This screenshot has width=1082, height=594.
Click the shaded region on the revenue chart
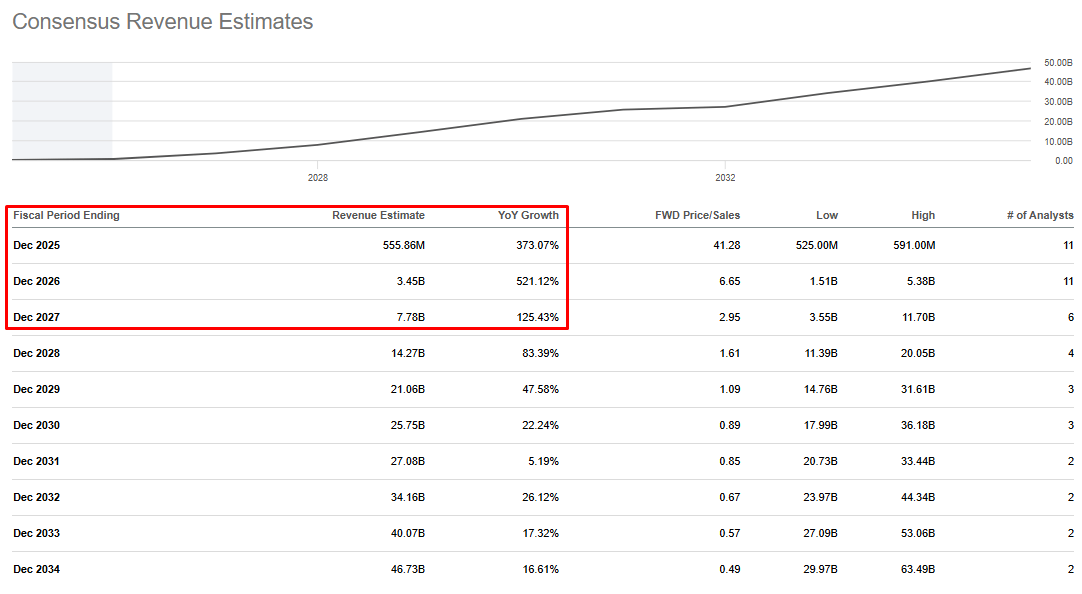[x=62, y=110]
